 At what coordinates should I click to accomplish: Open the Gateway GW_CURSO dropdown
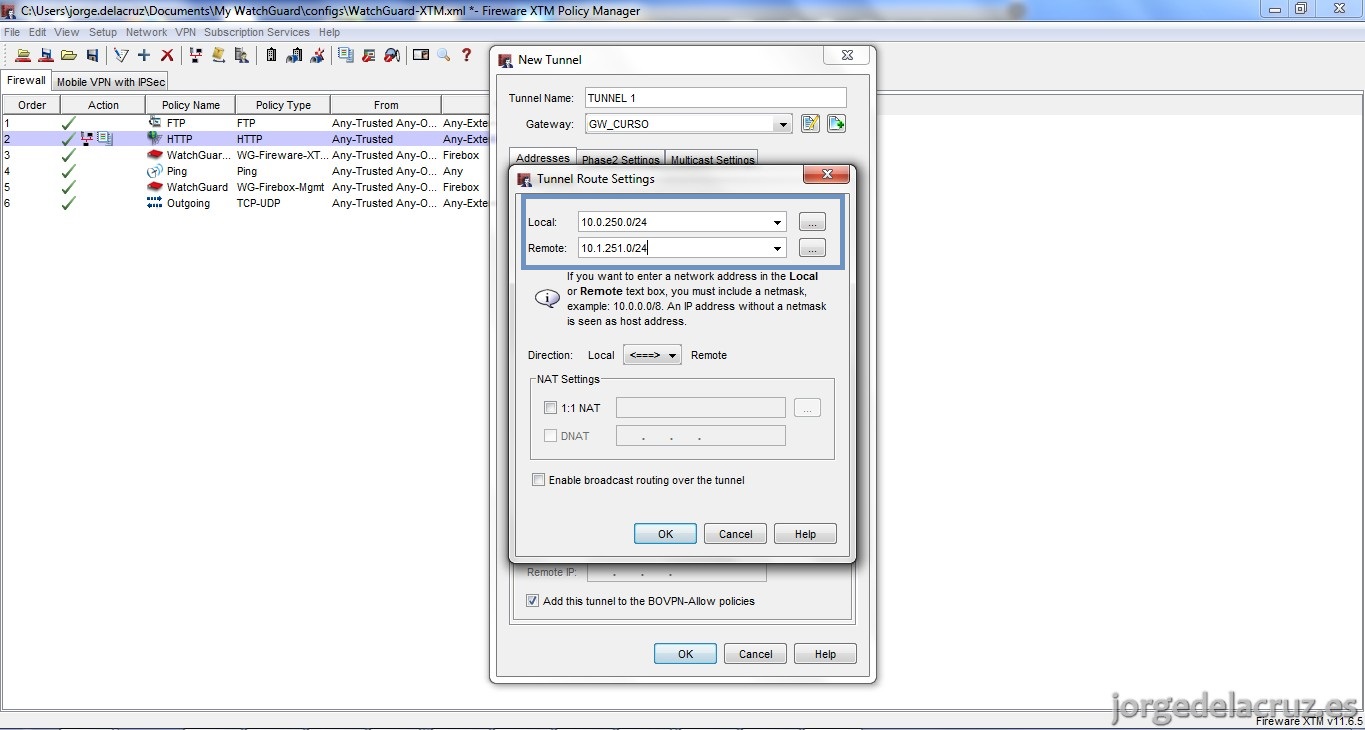pos(782,124)
